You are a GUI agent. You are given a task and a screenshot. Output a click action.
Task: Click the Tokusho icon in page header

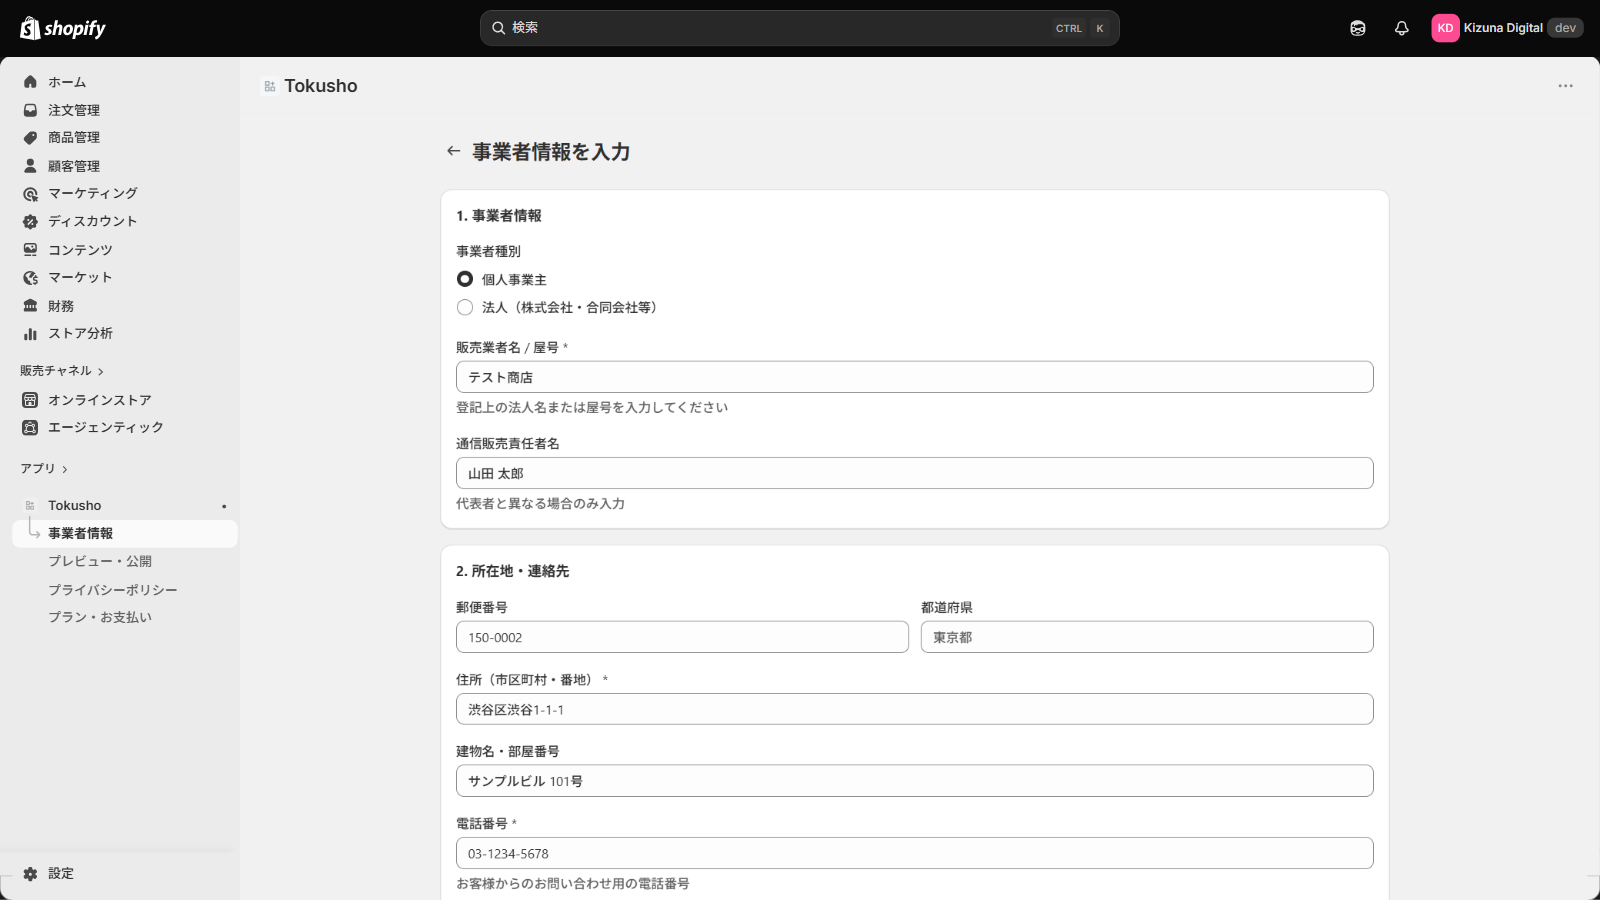coord(270,87)
